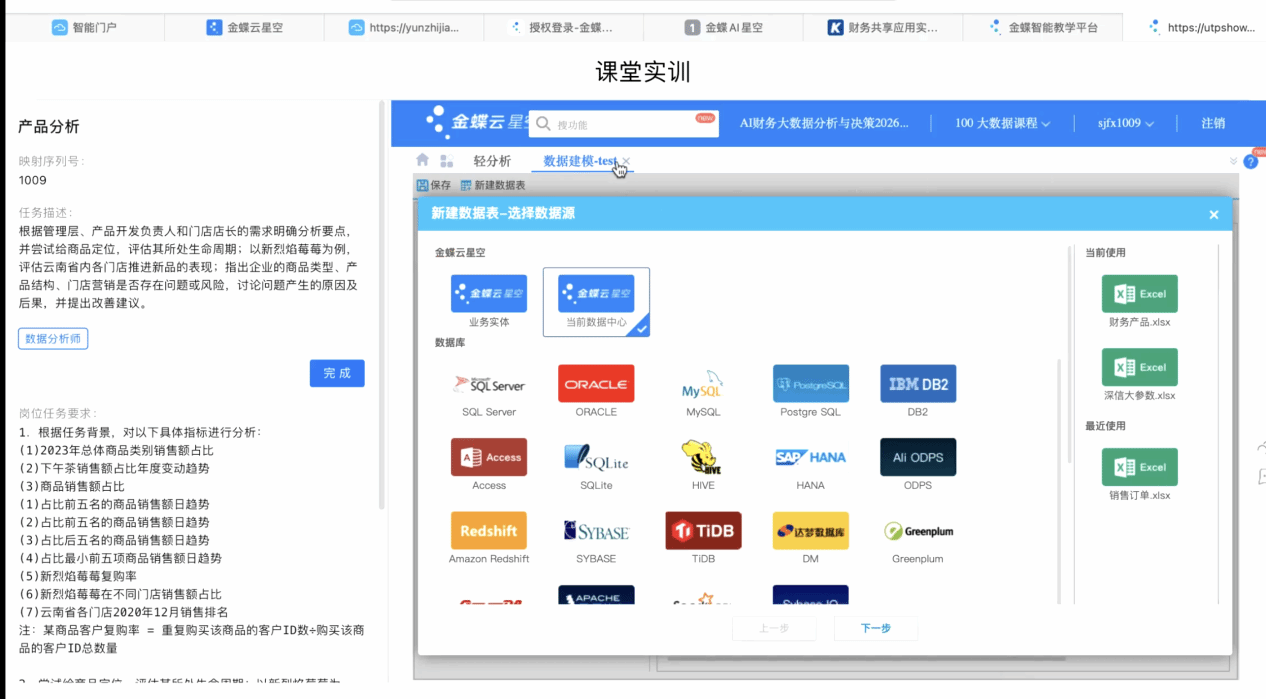Switch to the 轻分析 tab
Screen dimensions: 1266x699
(492, 161)
